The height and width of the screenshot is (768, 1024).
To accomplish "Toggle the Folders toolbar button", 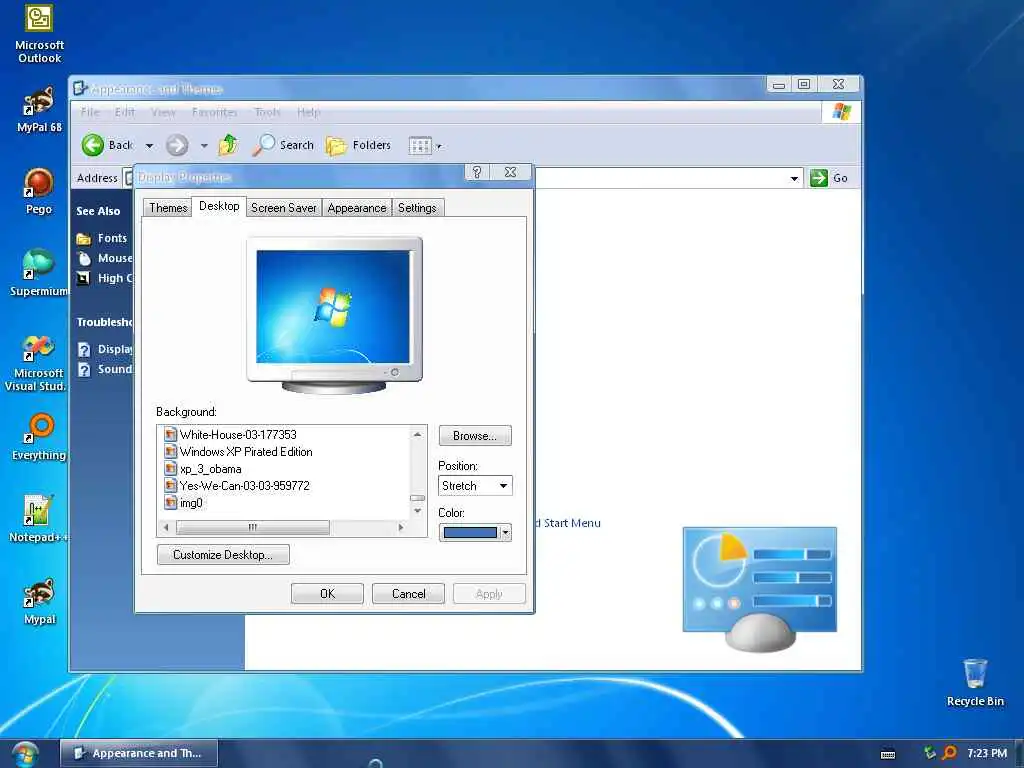I will click(x=359, y=145).
